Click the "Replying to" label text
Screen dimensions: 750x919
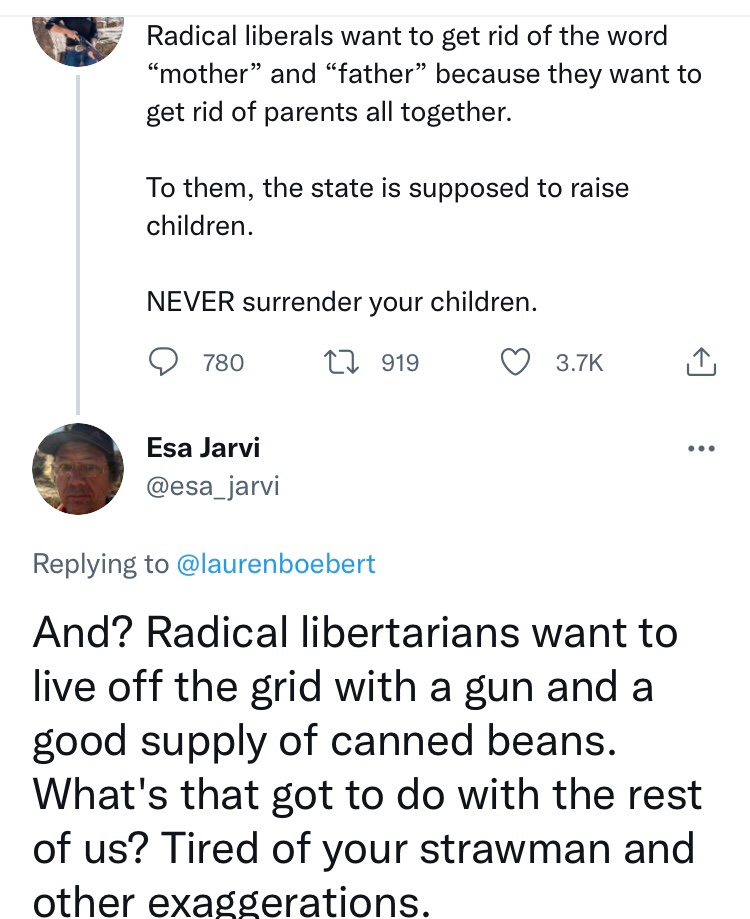tap(101, 563)
